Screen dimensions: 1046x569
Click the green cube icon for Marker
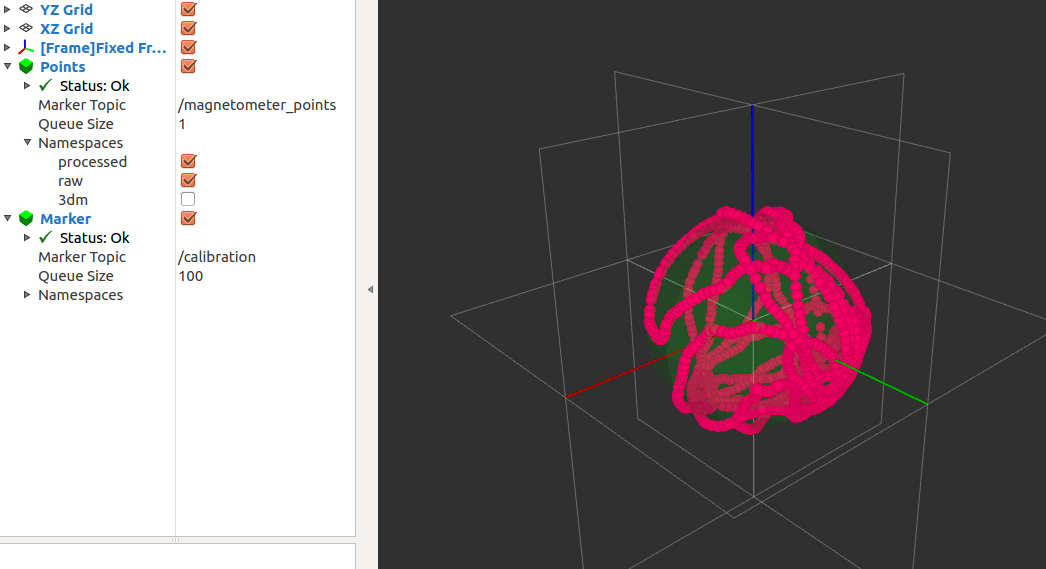click(x=26, y=219)
